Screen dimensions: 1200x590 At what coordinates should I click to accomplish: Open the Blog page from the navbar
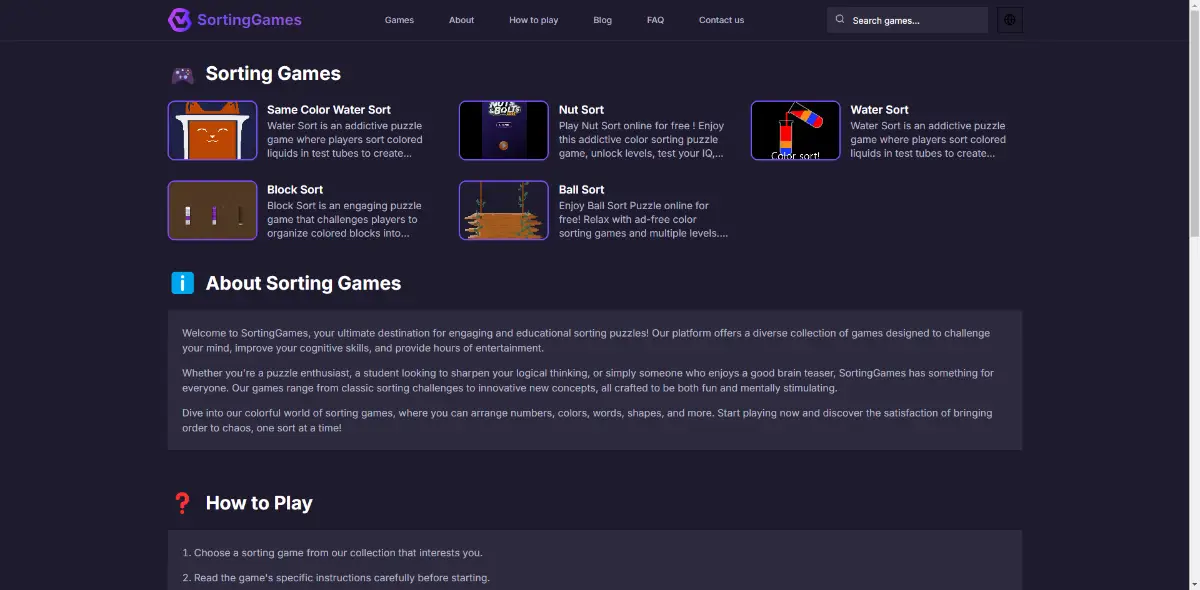[x=602, y=19]
